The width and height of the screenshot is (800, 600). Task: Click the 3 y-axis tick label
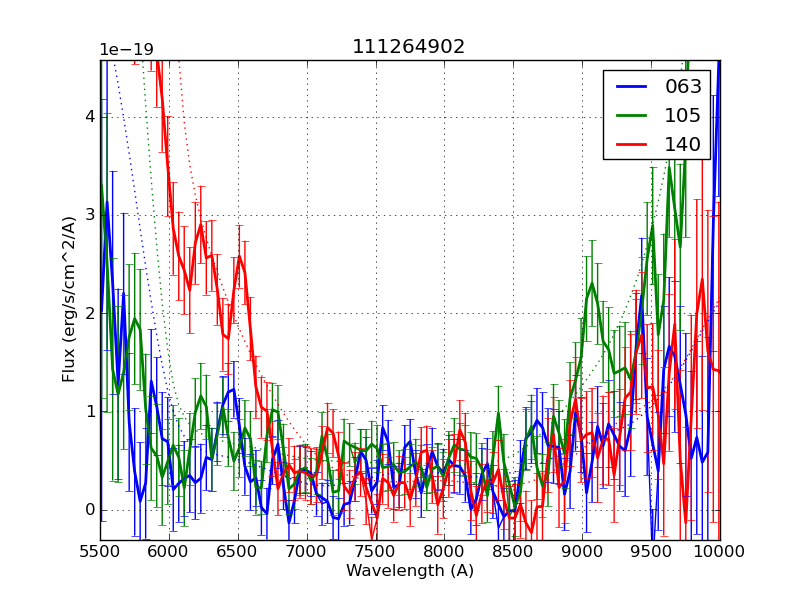coord(88,215)
